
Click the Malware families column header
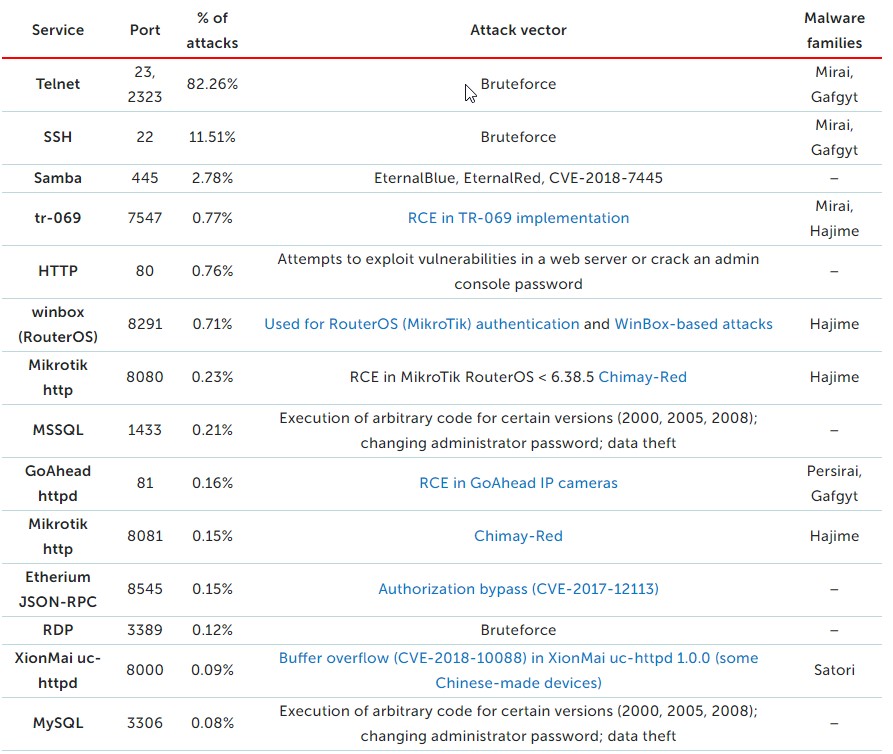pyautogui.click(x=834, y=30)
